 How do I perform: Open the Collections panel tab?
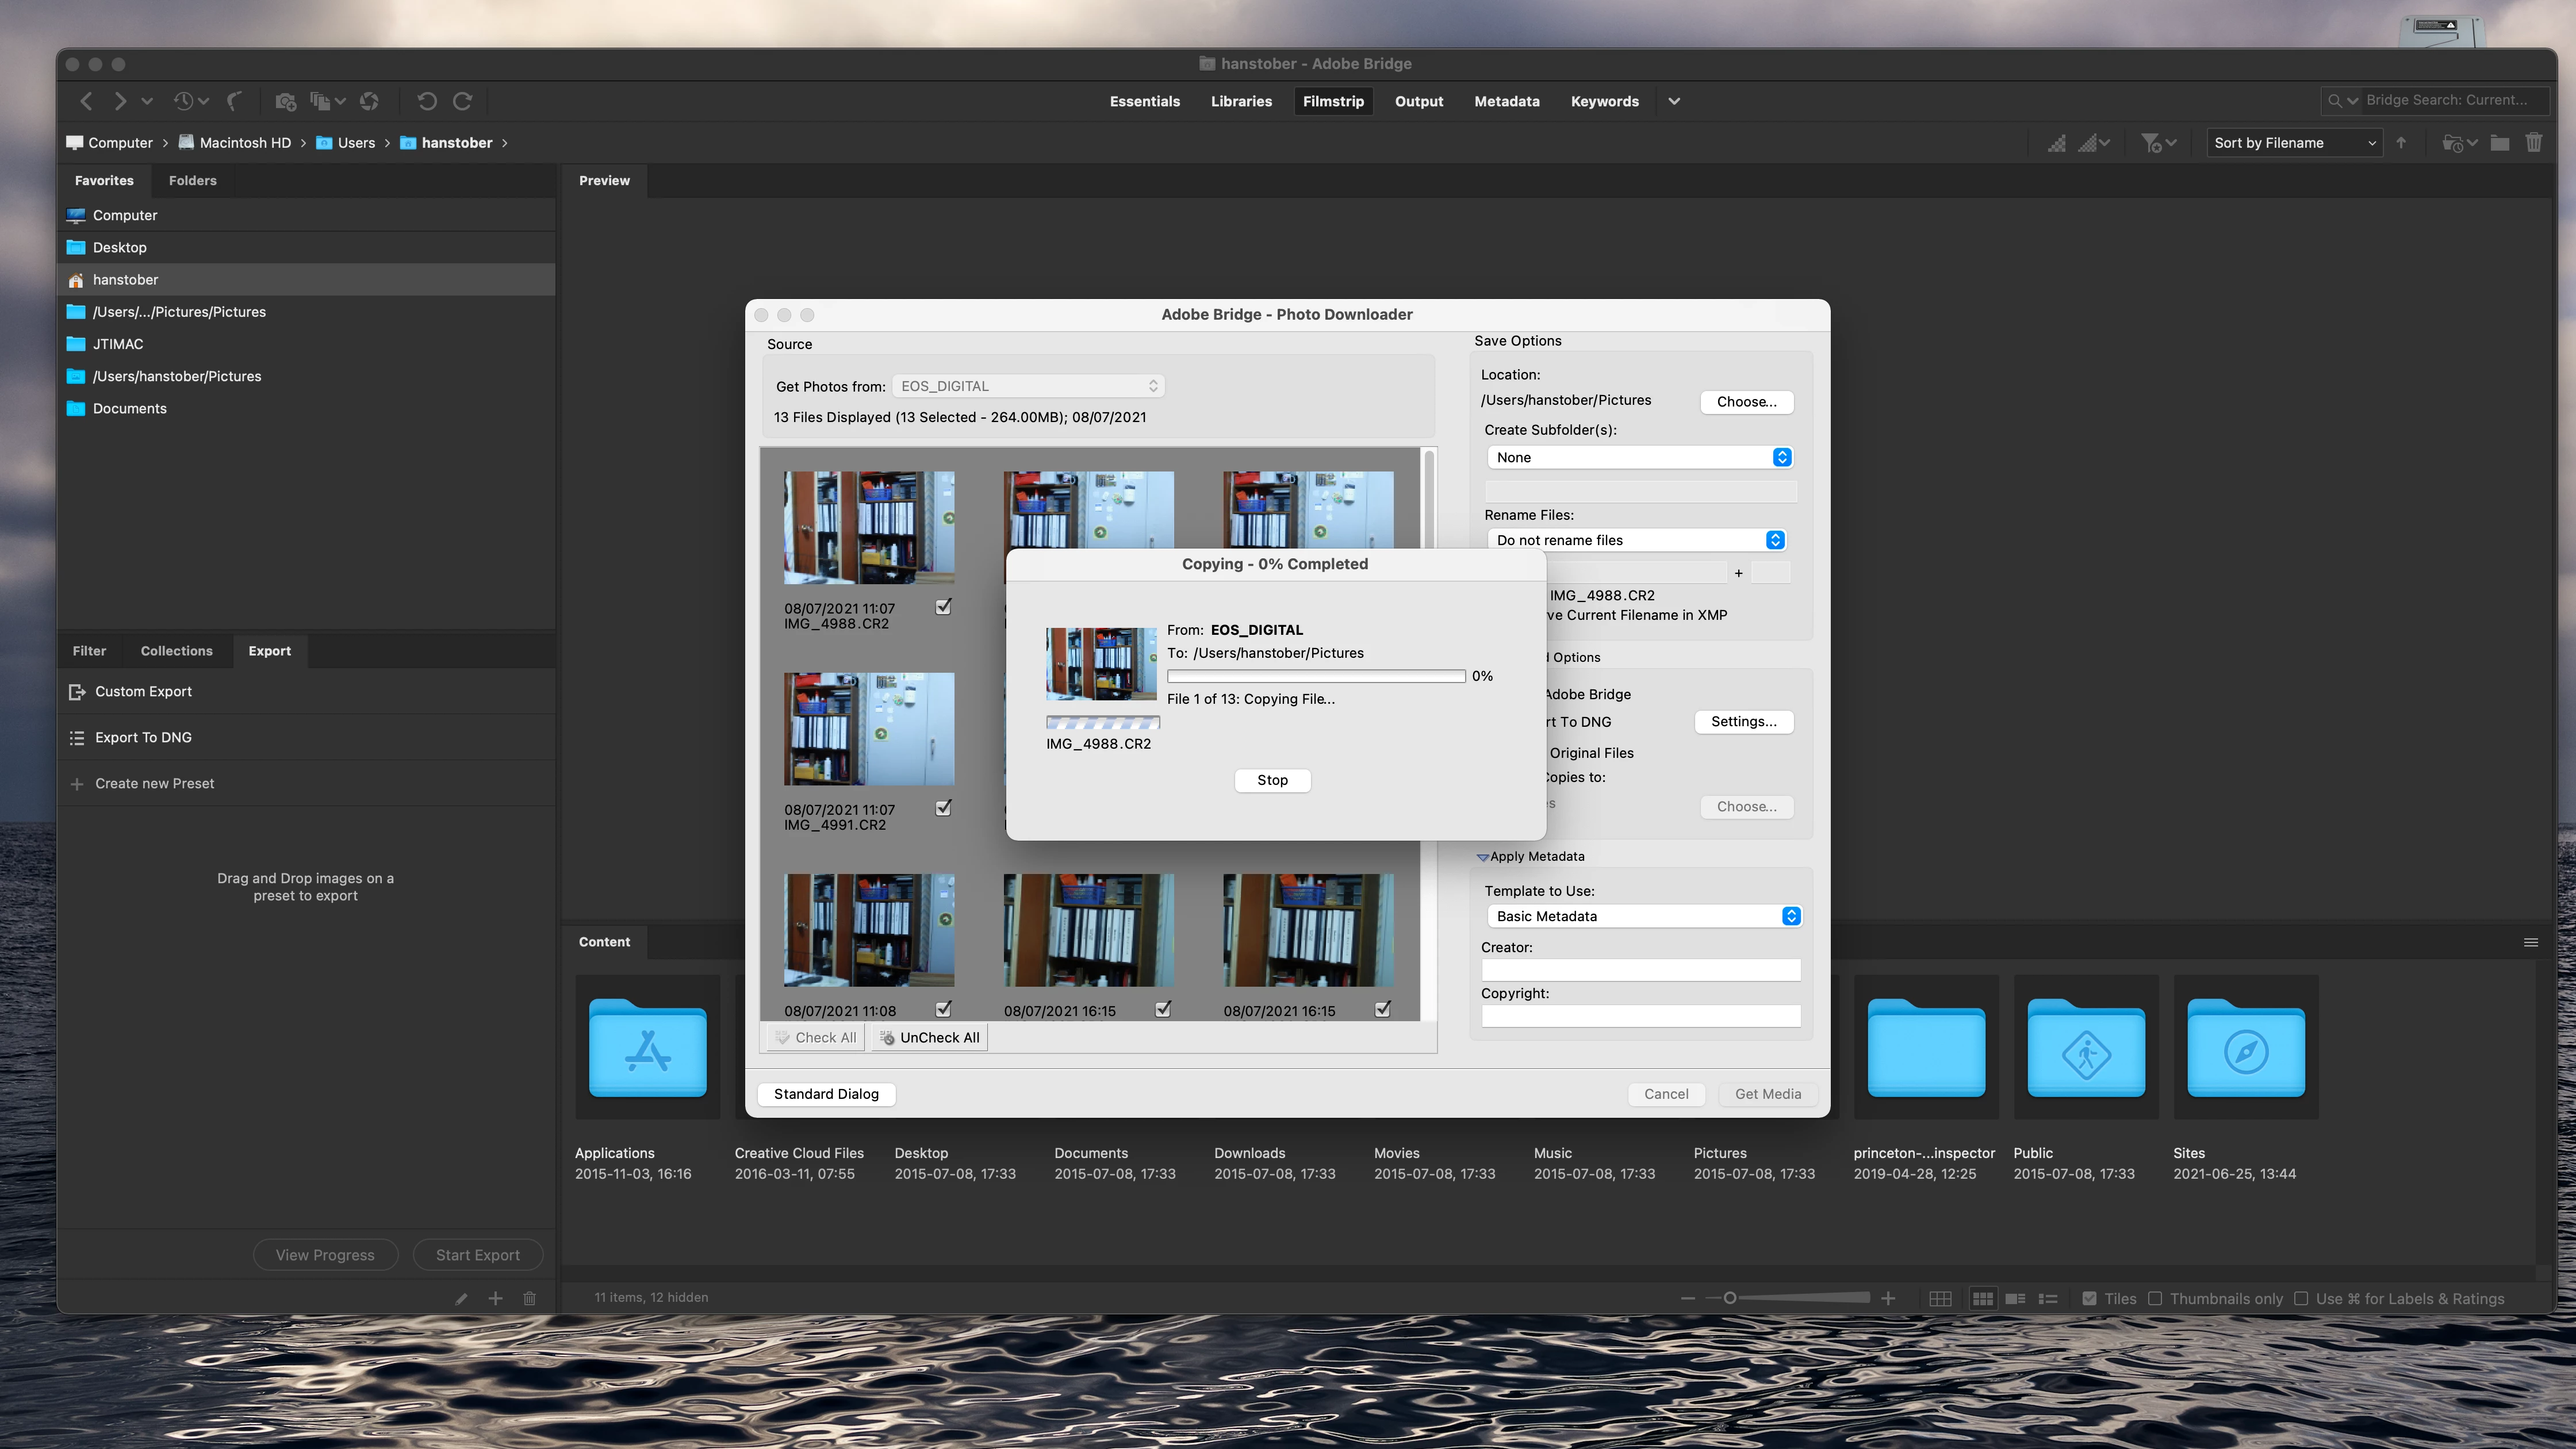tap(176, 651)
